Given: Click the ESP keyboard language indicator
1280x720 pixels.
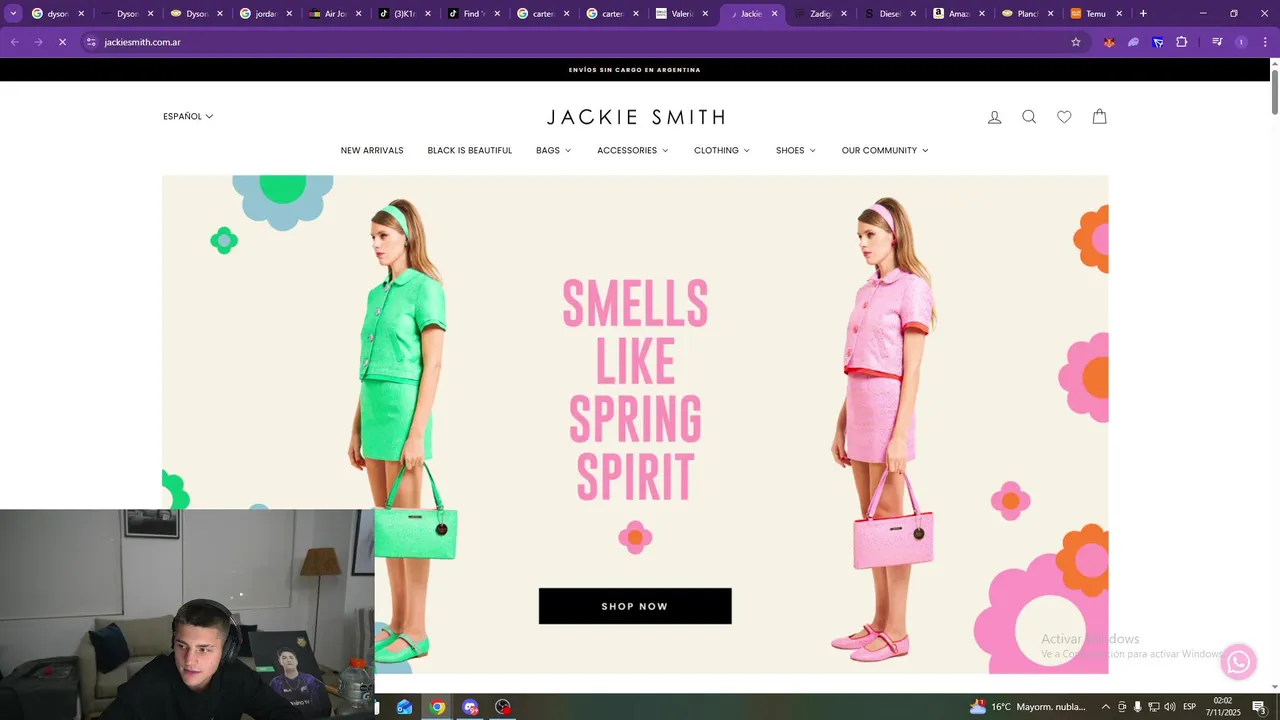Looking at the screenshot, I should [1189, 707].
